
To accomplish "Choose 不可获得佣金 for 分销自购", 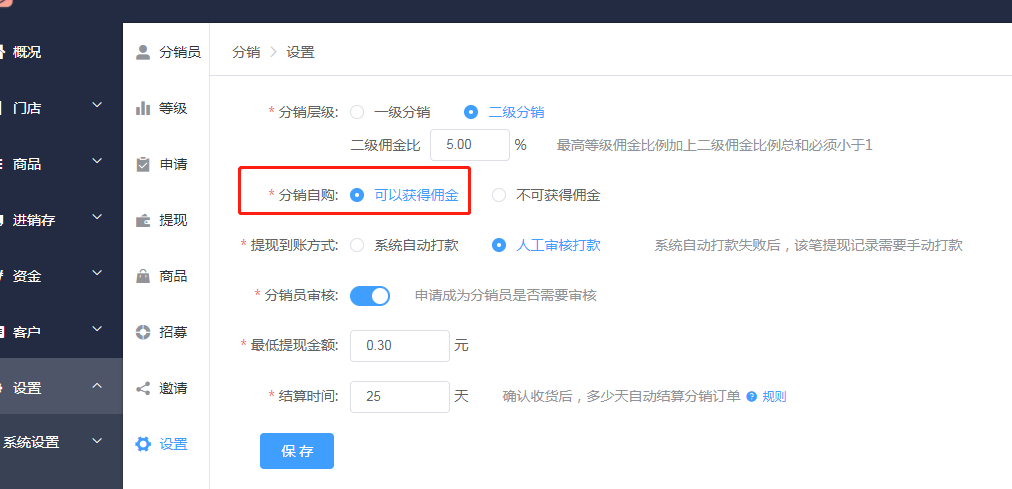I will pos(499,195).
